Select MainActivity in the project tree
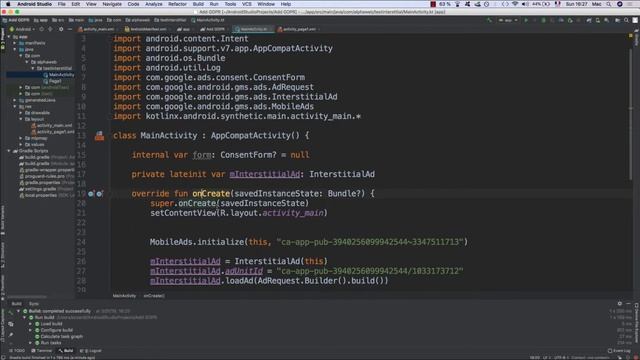640x360 pixels. coord(61,75)
